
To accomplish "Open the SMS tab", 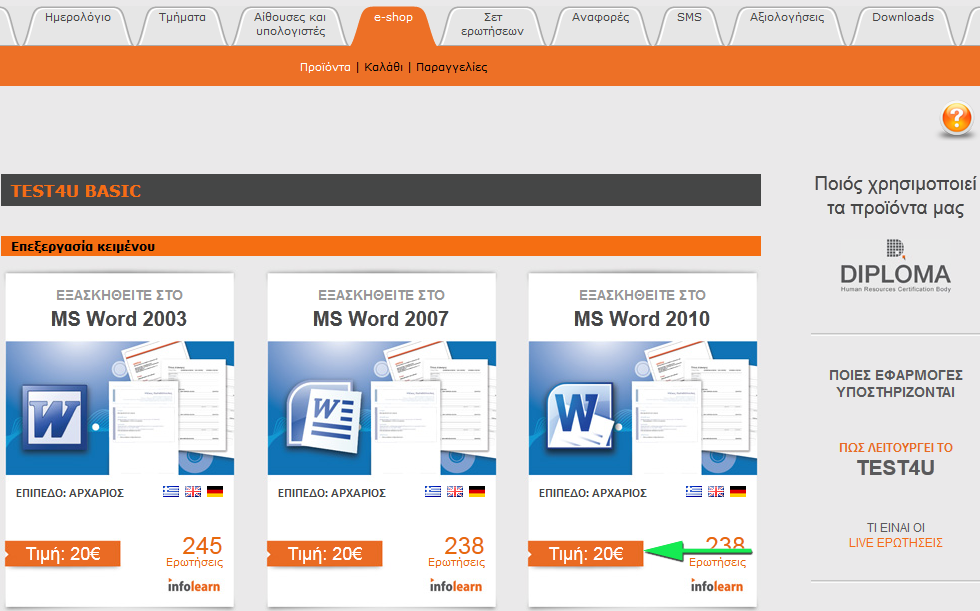I will (689, 24).
